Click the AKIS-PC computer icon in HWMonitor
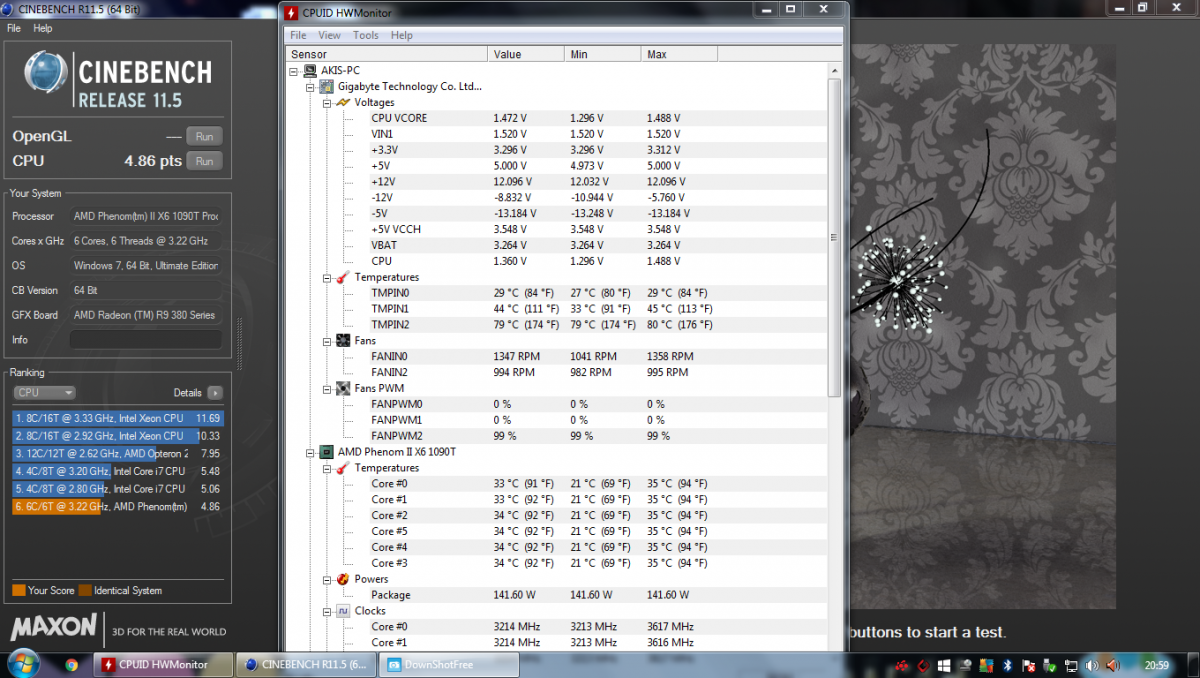1200x678 pixels. [x=310, y=71]
